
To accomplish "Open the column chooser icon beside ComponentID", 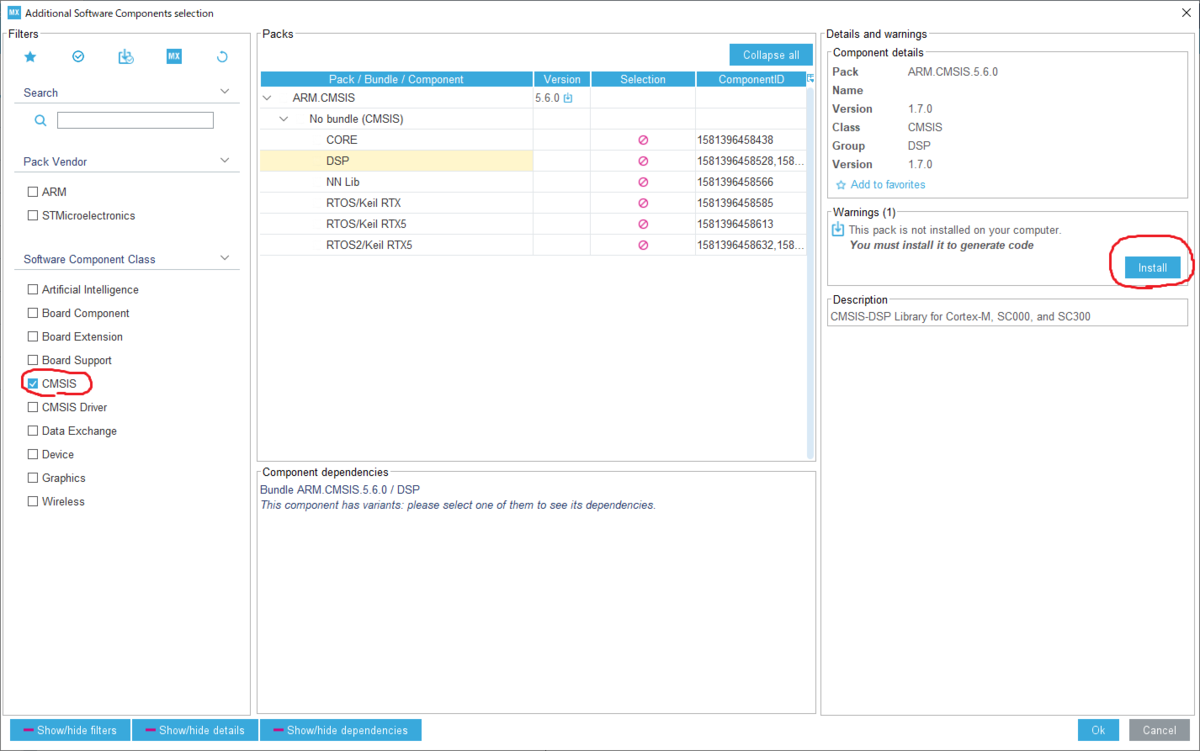I will (x=811, y=79).
